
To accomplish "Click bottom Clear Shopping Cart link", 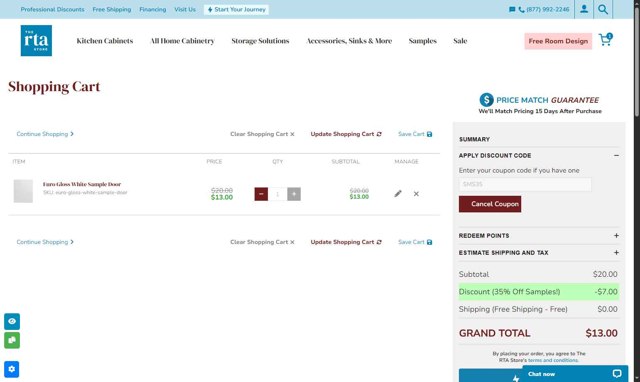I will (262, 242).
